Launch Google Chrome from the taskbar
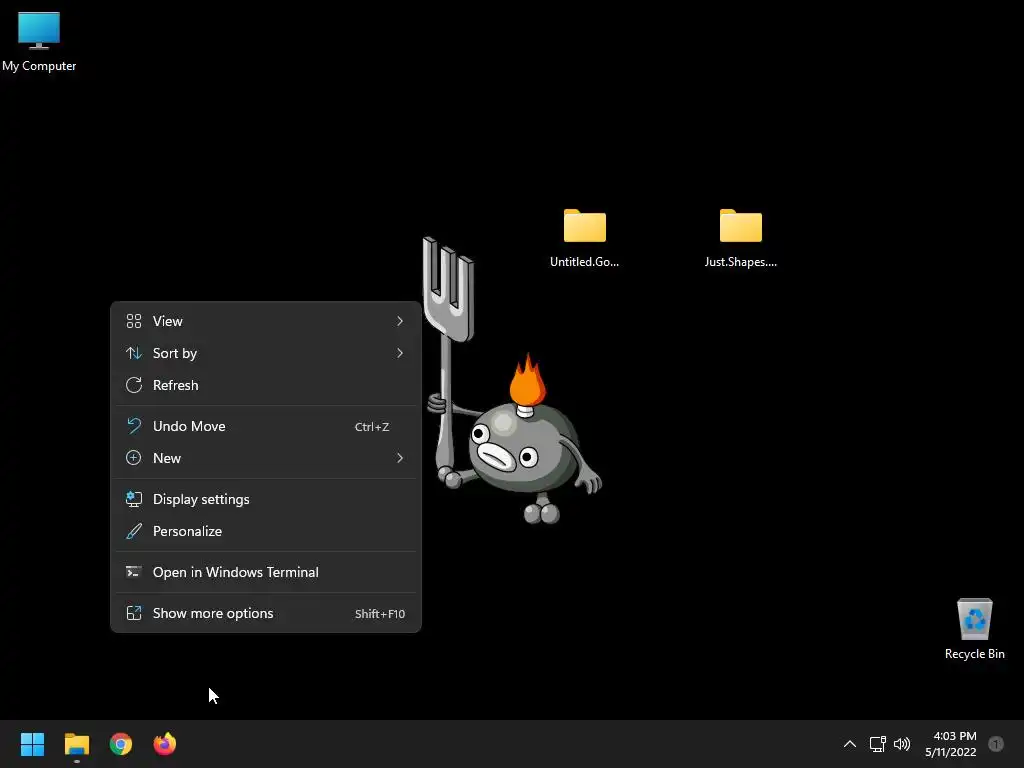Image resolution: width=1024 pixels, height=768 pixels. [121, 744]
